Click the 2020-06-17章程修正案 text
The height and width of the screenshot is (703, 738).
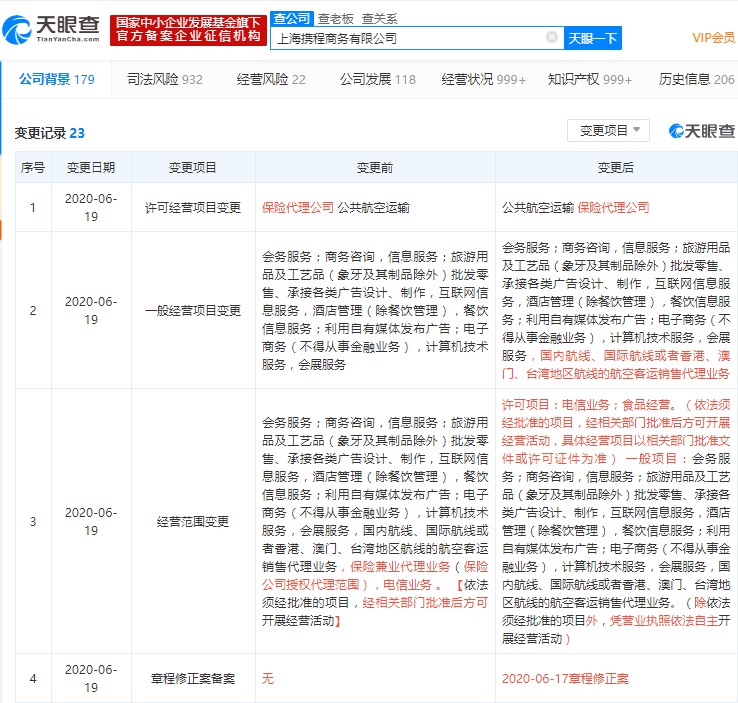pyautogui.click(x=565, y=679)
